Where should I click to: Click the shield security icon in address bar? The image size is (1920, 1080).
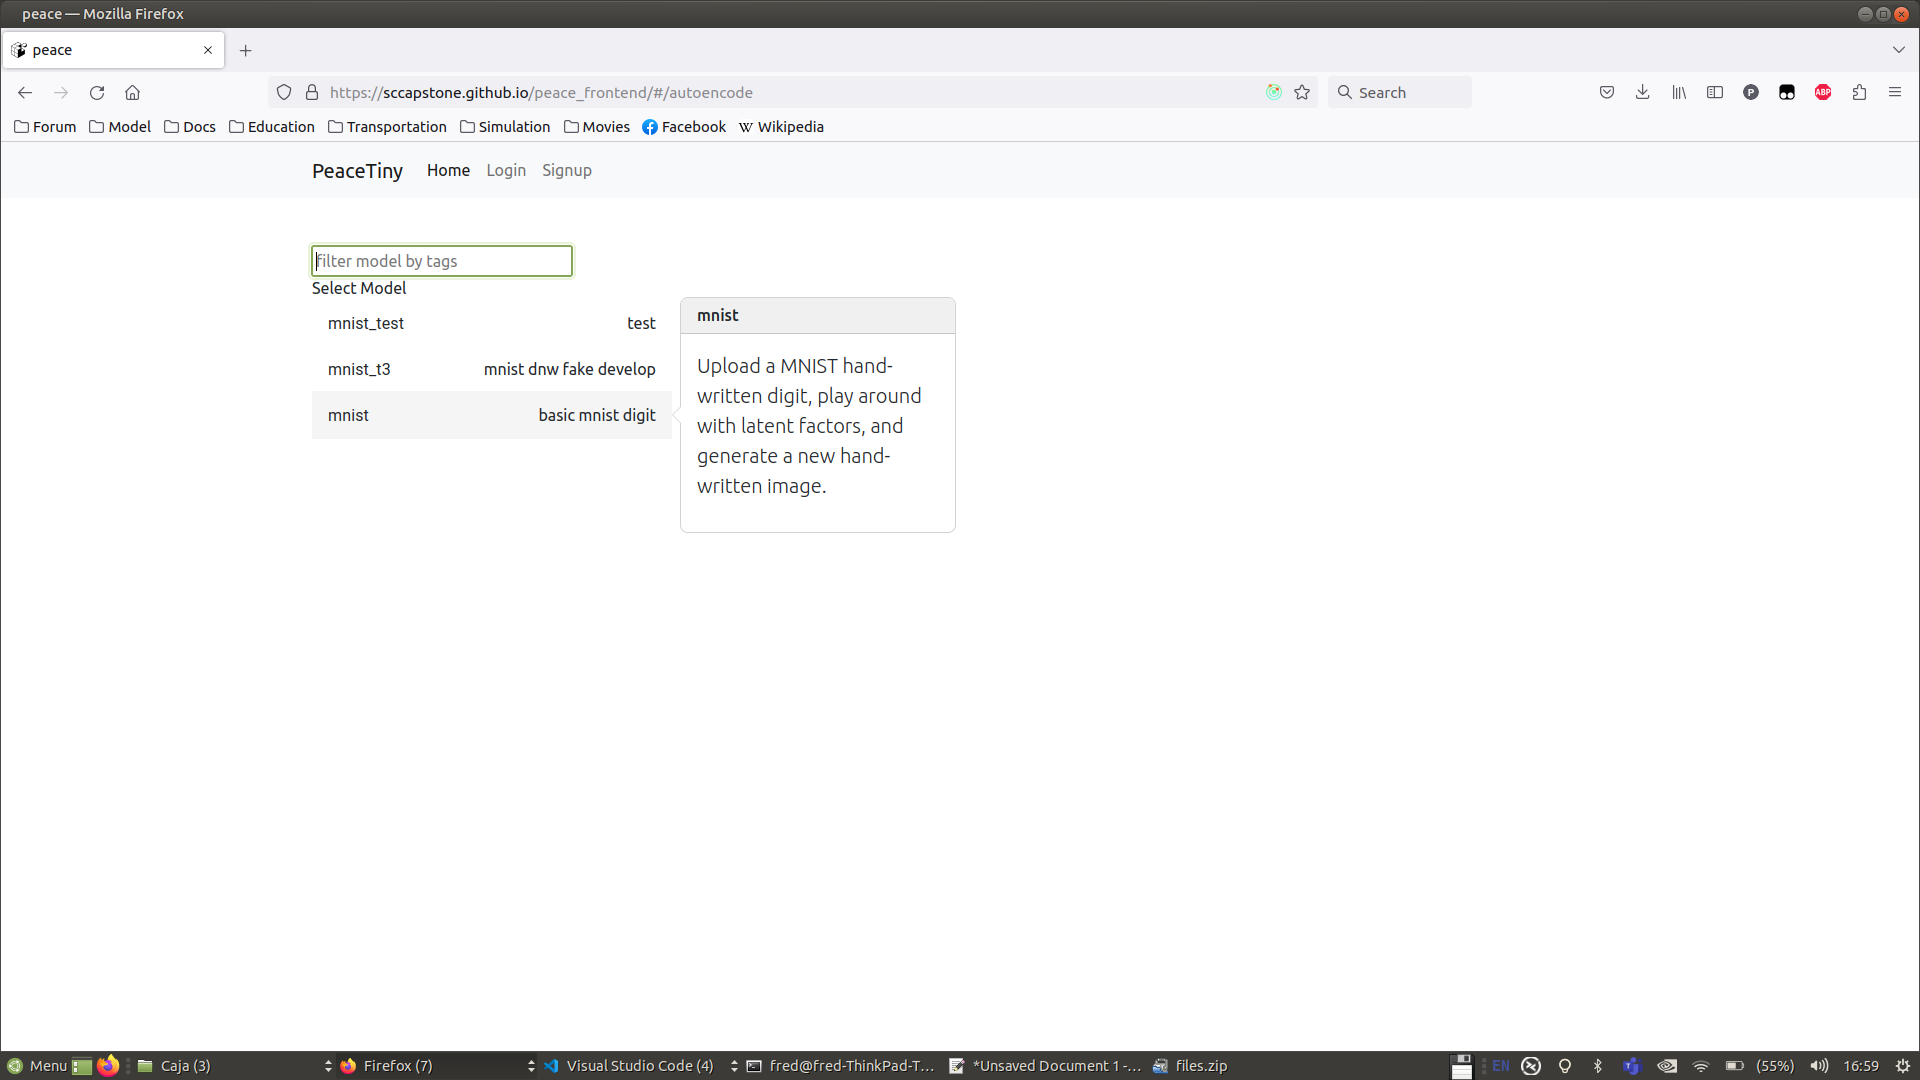click(284, 92)
